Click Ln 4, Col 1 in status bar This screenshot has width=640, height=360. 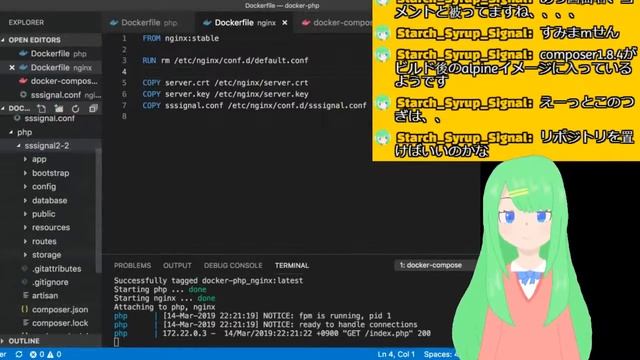396,354
